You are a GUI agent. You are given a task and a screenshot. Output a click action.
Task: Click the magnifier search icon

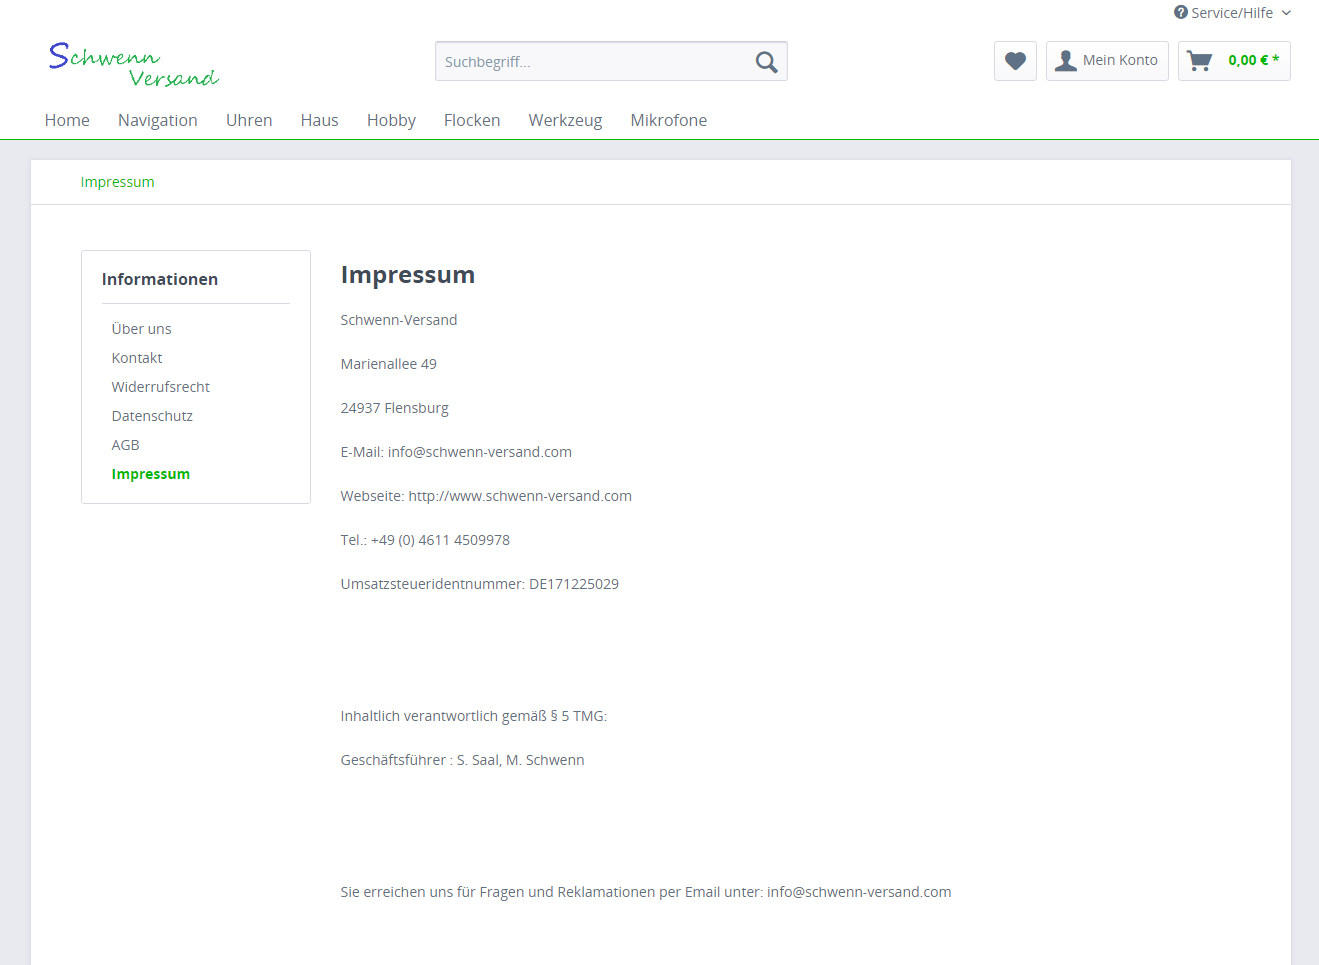[766, 62]
